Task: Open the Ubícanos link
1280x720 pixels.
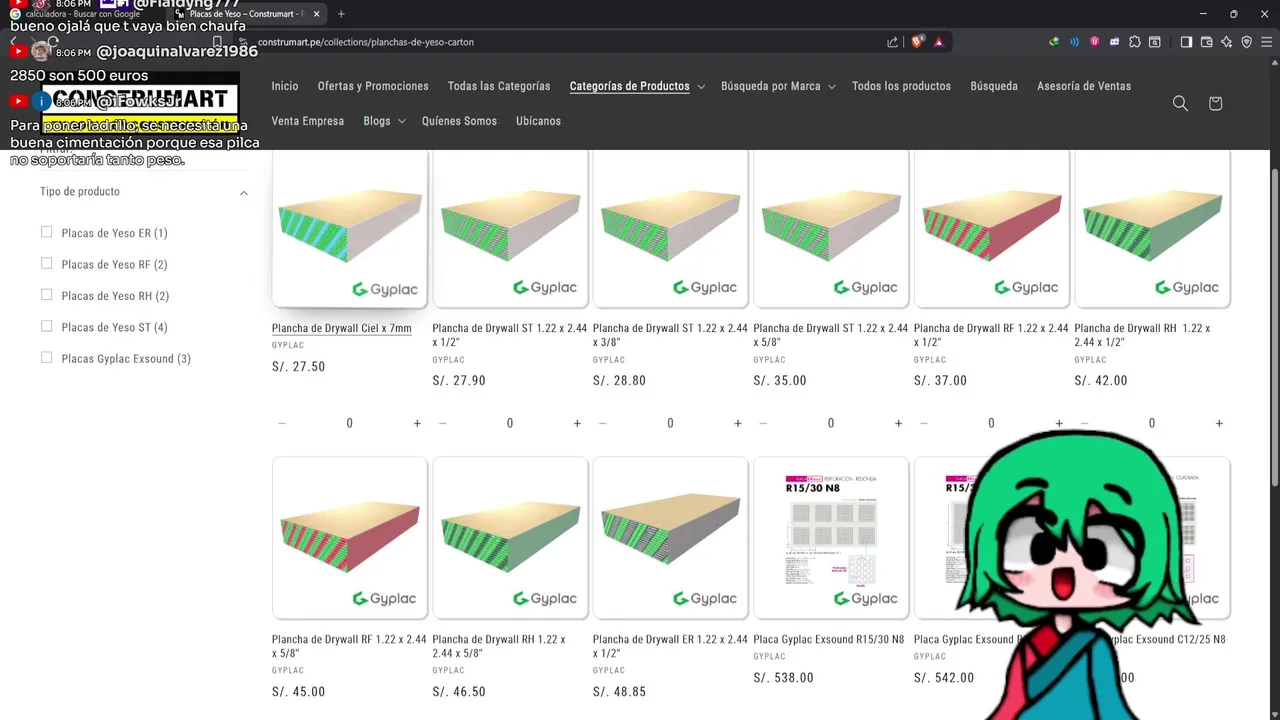Action: tap(538, 121)
